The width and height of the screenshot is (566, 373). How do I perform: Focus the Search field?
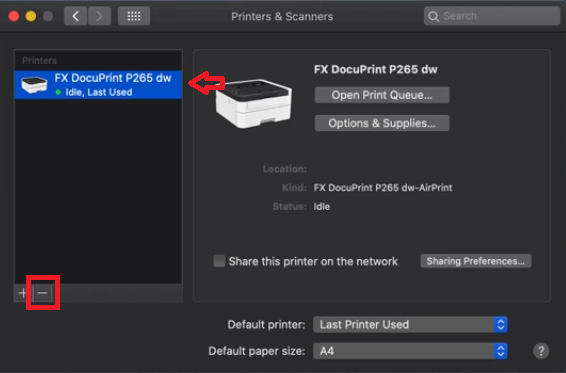[x=492, y=16]
